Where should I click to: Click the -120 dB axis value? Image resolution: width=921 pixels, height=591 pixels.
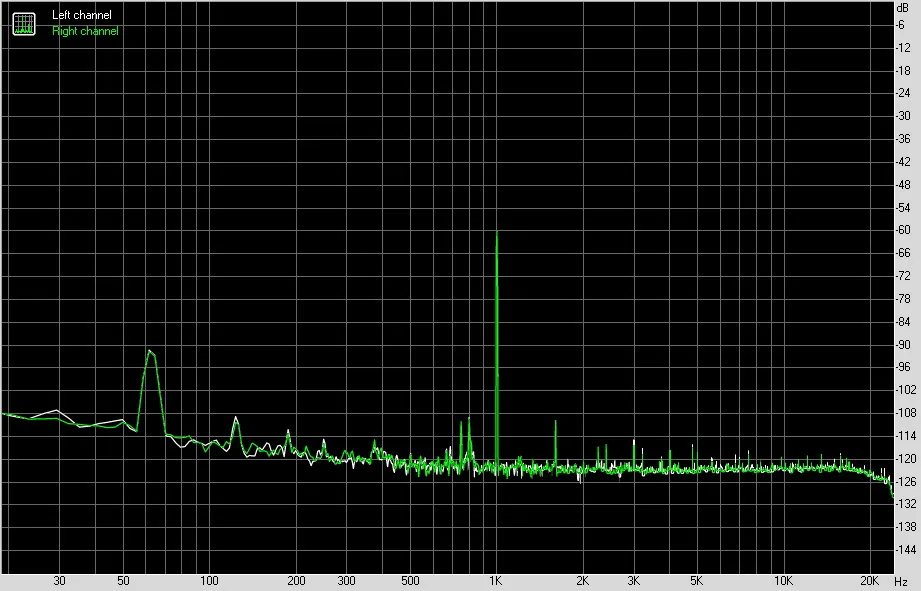point(906,459)
